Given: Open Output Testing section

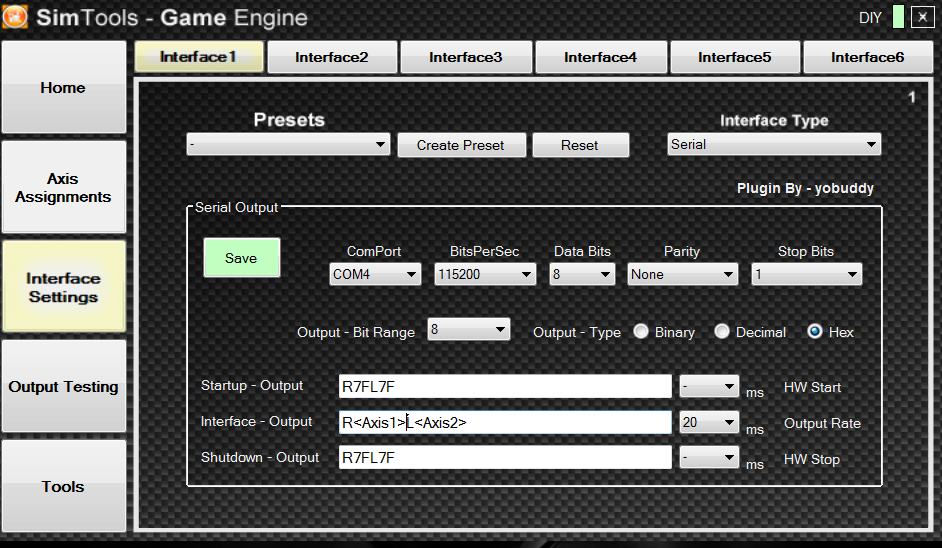Looking at the screenshot, I should click(64, 386).
